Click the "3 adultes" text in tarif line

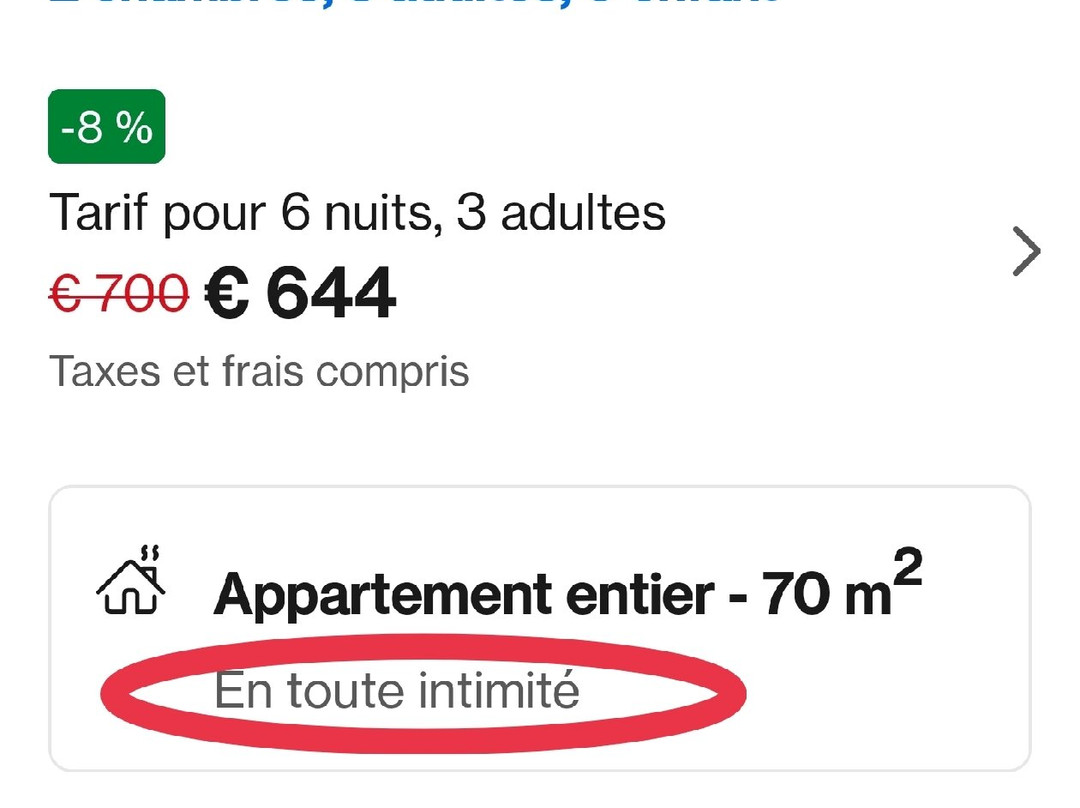(561, 213)
